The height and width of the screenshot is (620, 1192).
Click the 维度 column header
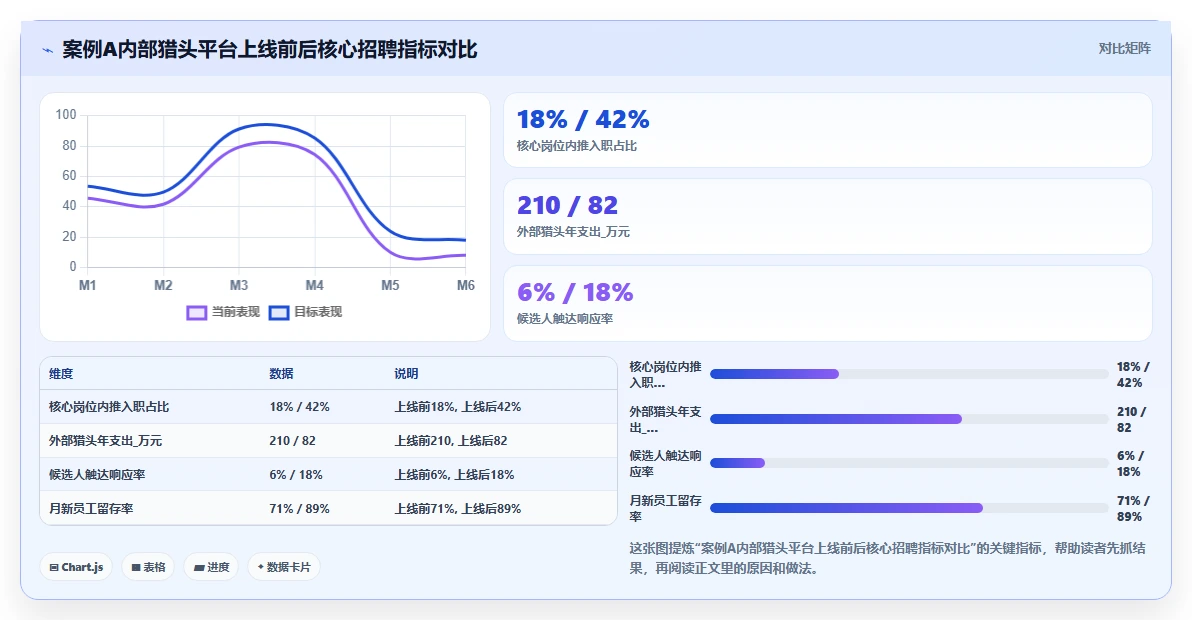pyautogui.click(x=62, y=374)
